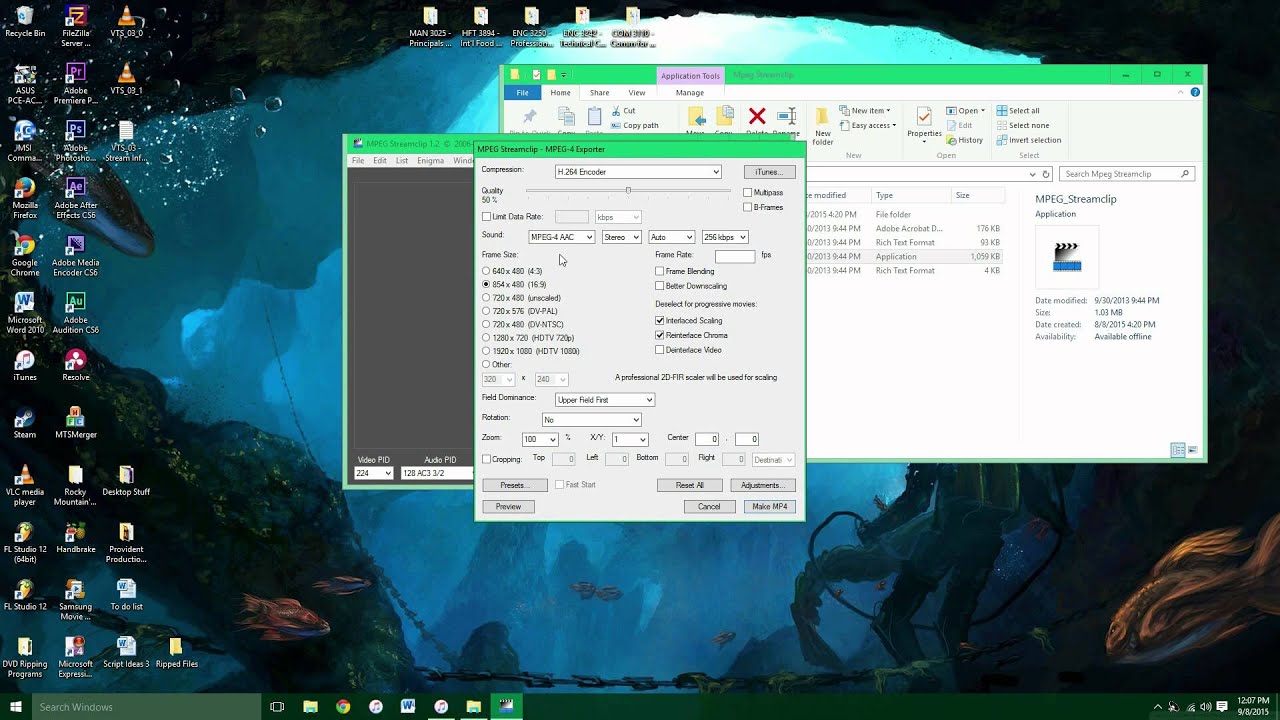This screenshot has width=1280, height=720.
Task: Open the Manage tab under Application Tools
Action: [690, 93]
